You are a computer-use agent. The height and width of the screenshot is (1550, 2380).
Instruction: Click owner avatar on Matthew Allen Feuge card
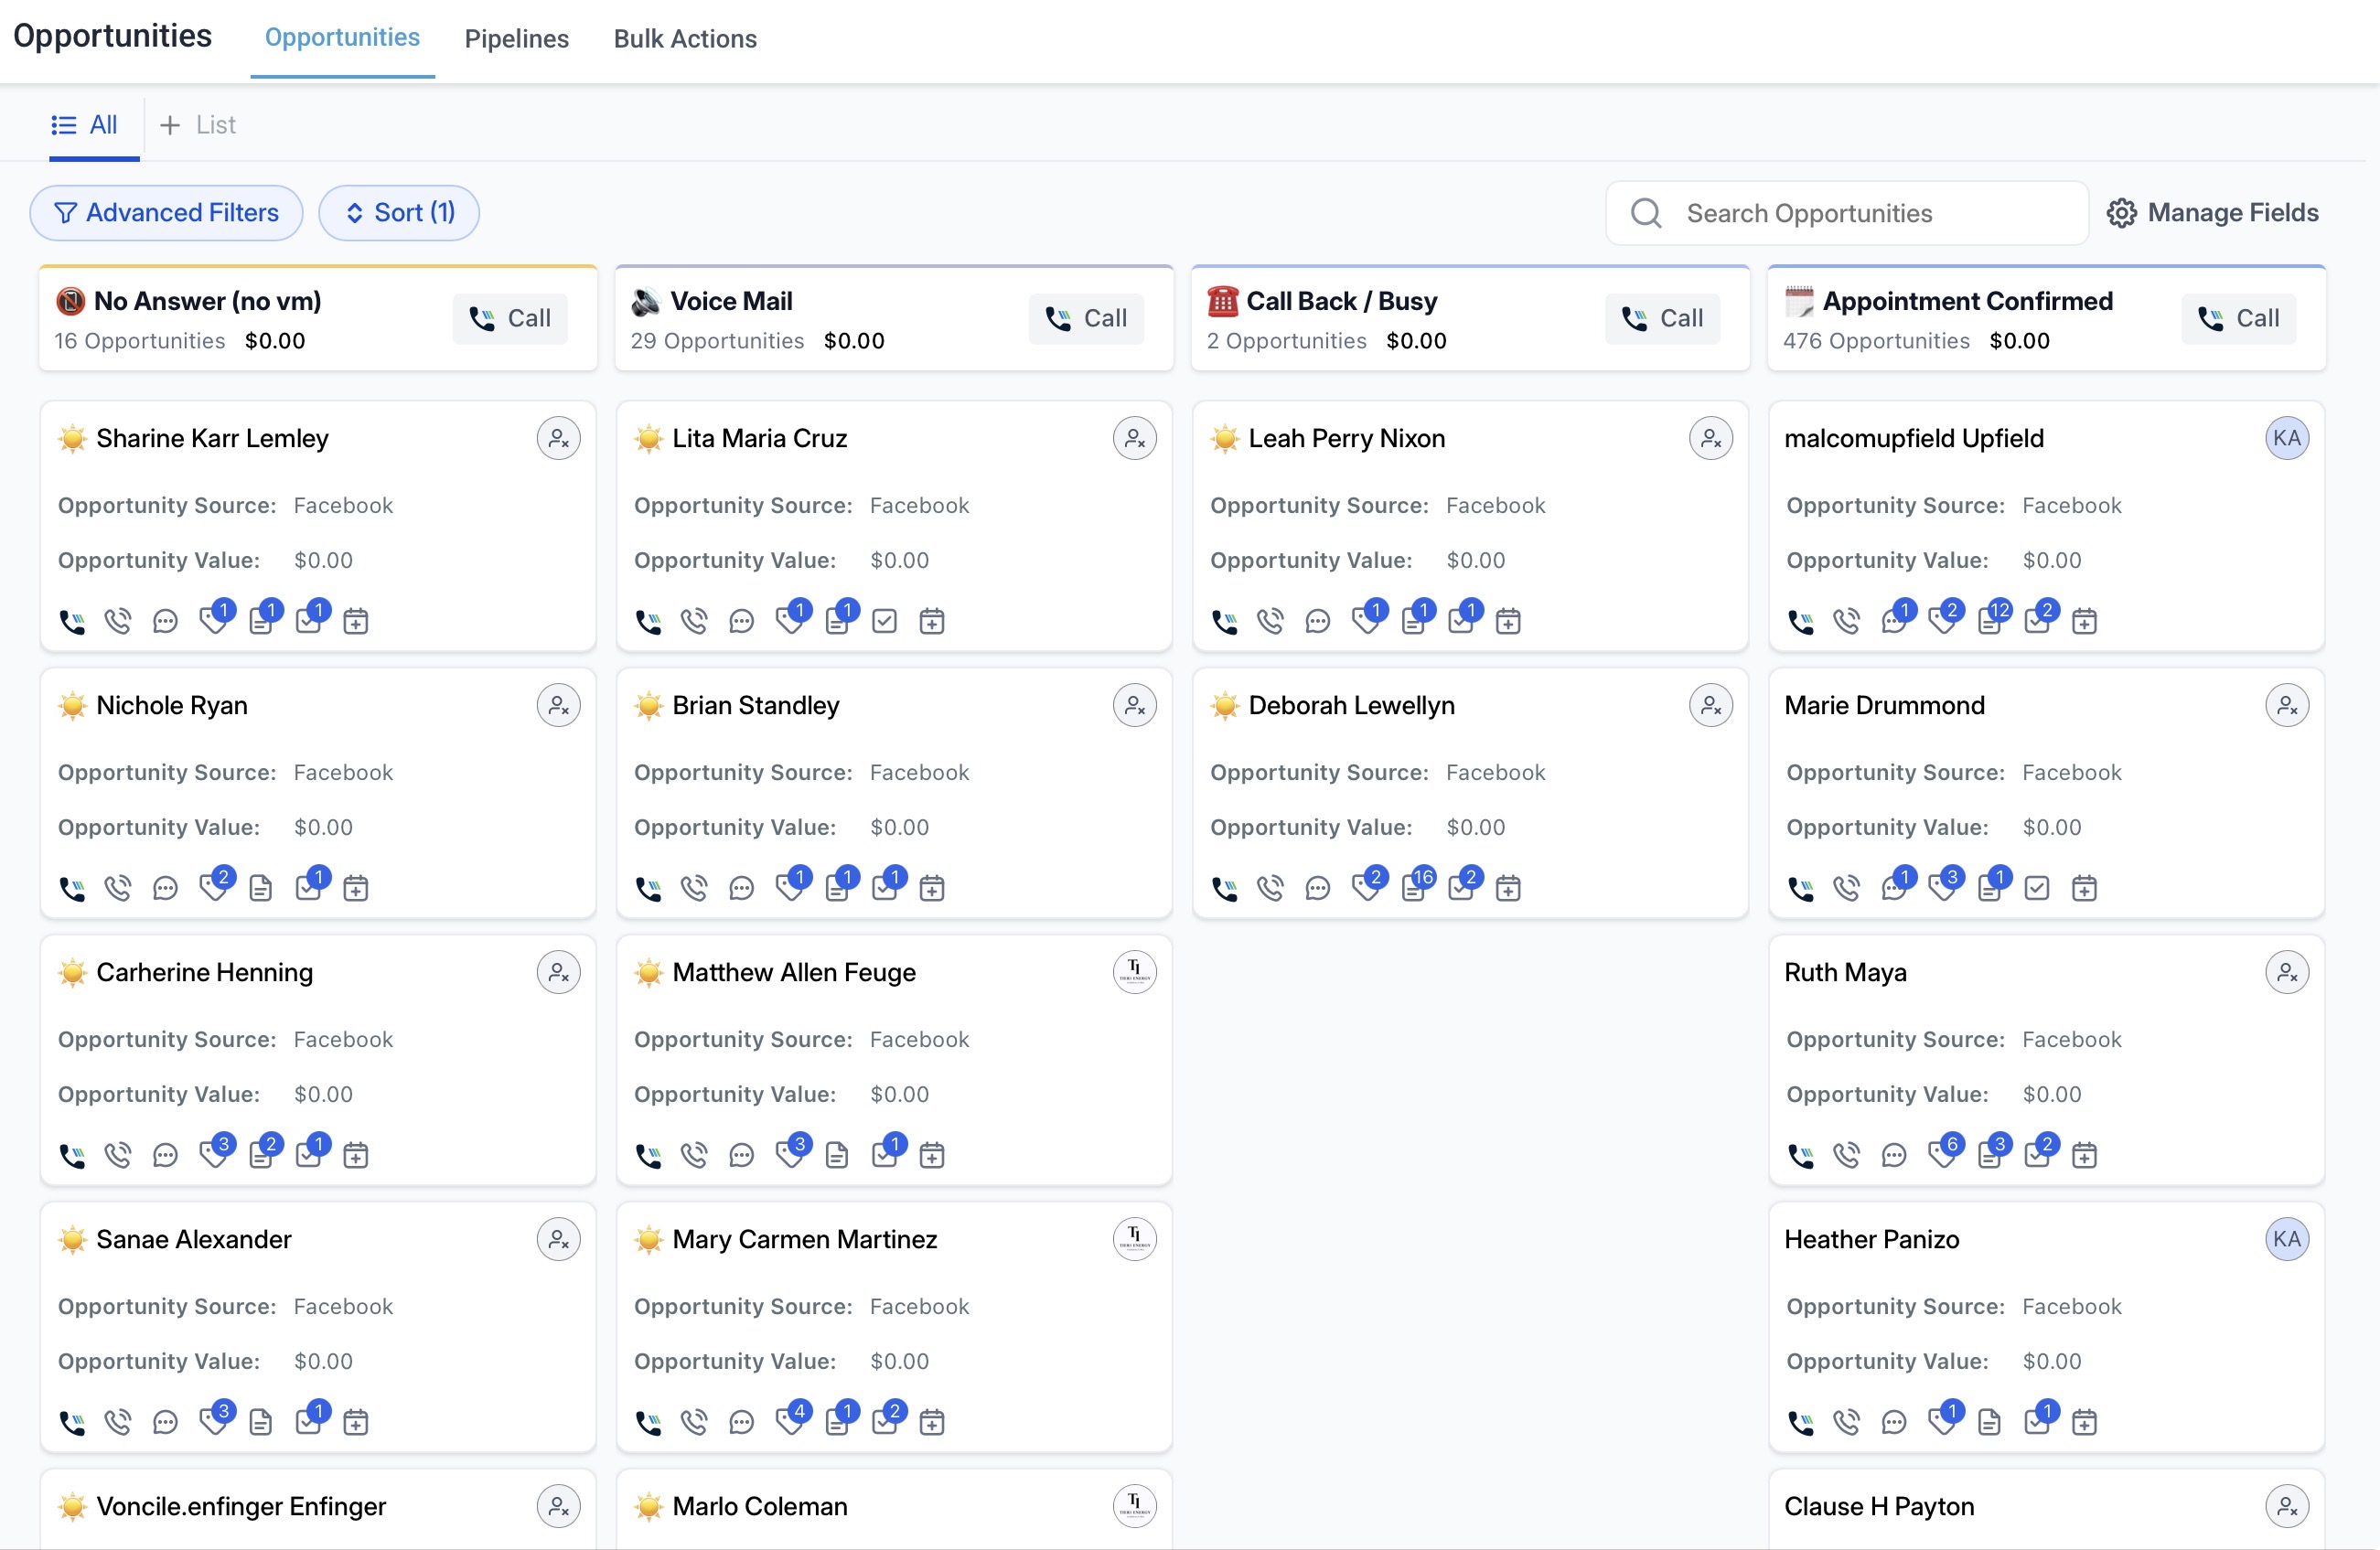[1134, 972]
